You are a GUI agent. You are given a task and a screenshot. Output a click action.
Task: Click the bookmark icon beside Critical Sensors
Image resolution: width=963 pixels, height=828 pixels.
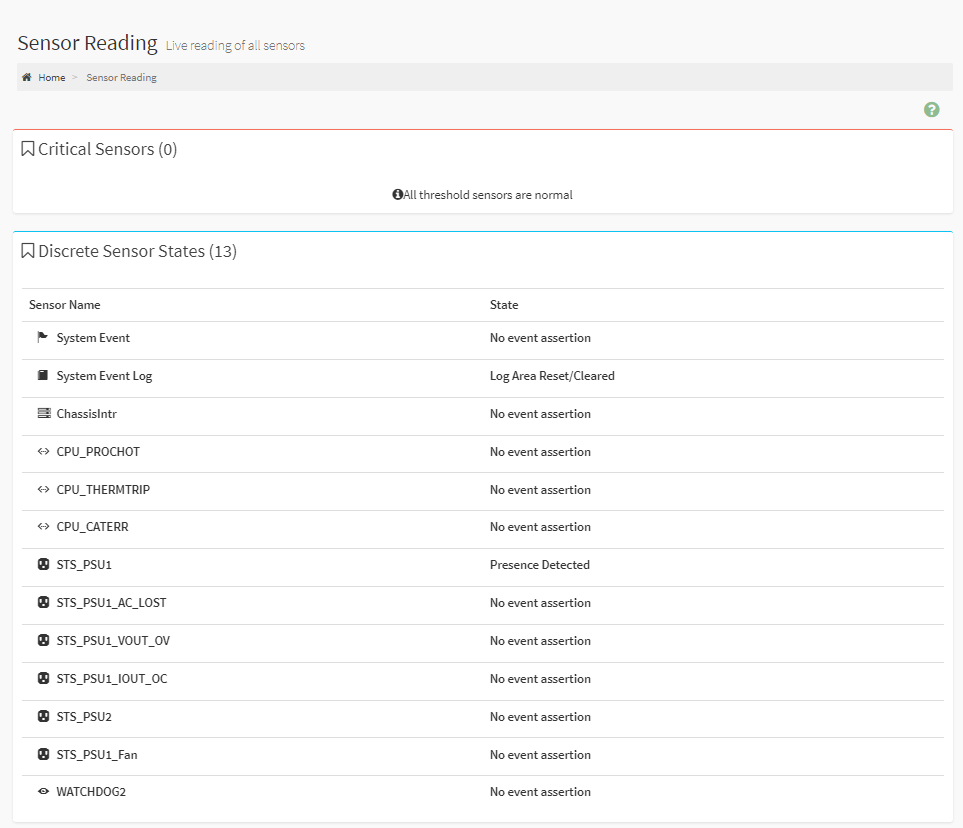tap(28, 149)
